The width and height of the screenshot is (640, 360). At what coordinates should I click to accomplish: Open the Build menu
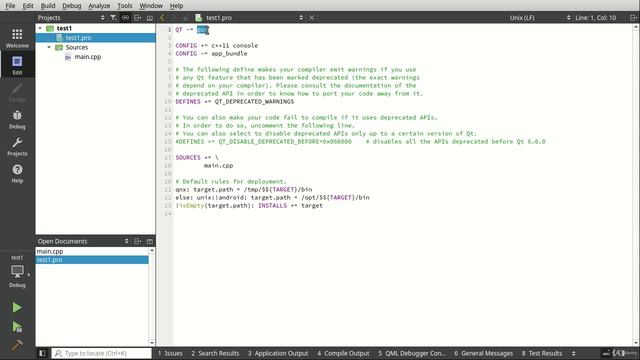click(48, 6)
